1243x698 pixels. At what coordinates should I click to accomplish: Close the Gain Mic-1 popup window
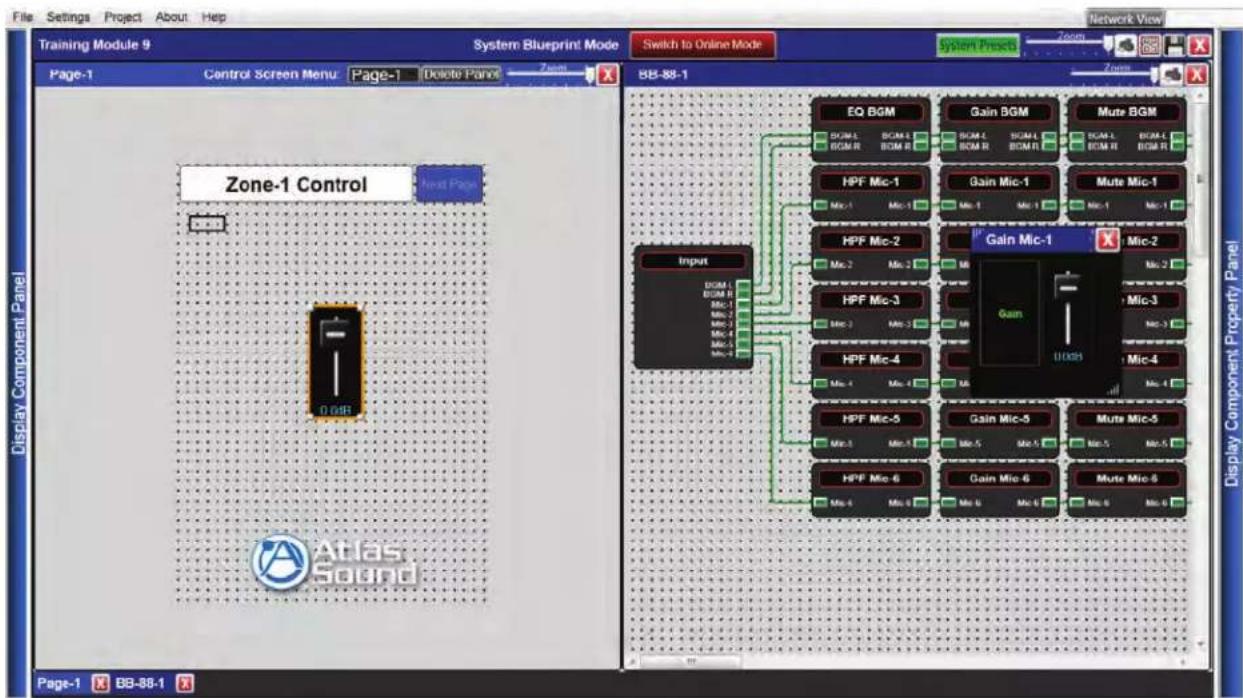[x=1107, y=240]
